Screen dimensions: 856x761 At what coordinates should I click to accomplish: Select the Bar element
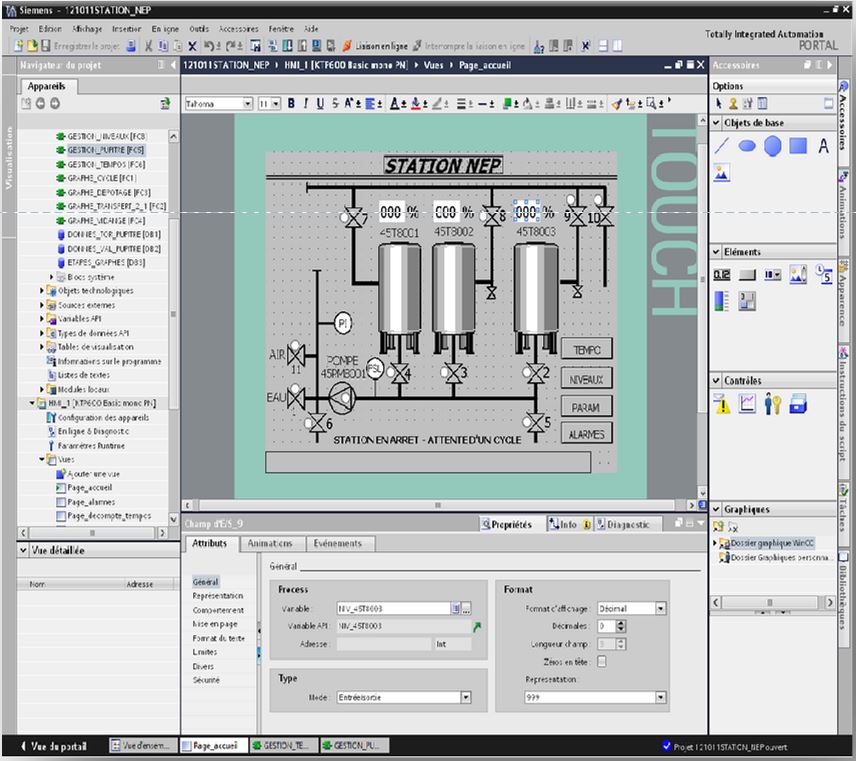(x=722, y=301)
